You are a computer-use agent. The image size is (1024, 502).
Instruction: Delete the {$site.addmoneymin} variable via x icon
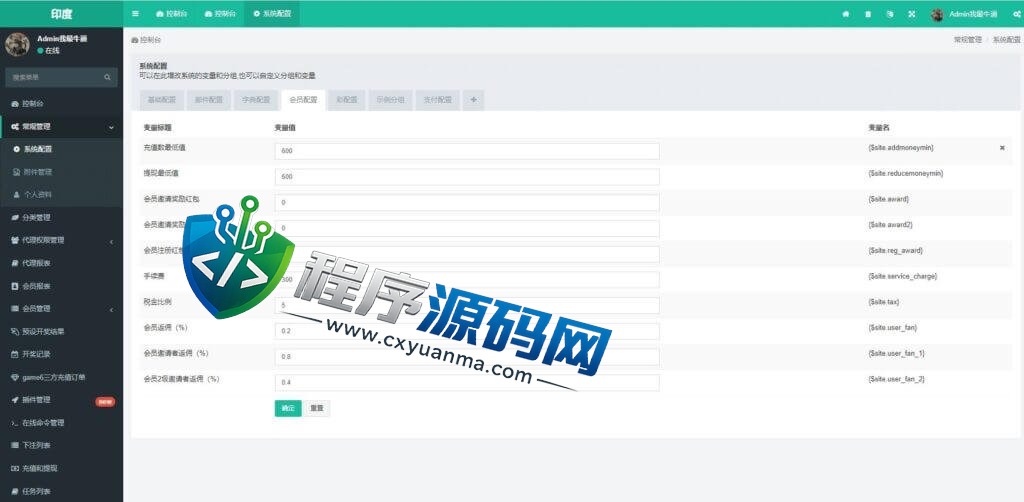[x=1002, y=148]
